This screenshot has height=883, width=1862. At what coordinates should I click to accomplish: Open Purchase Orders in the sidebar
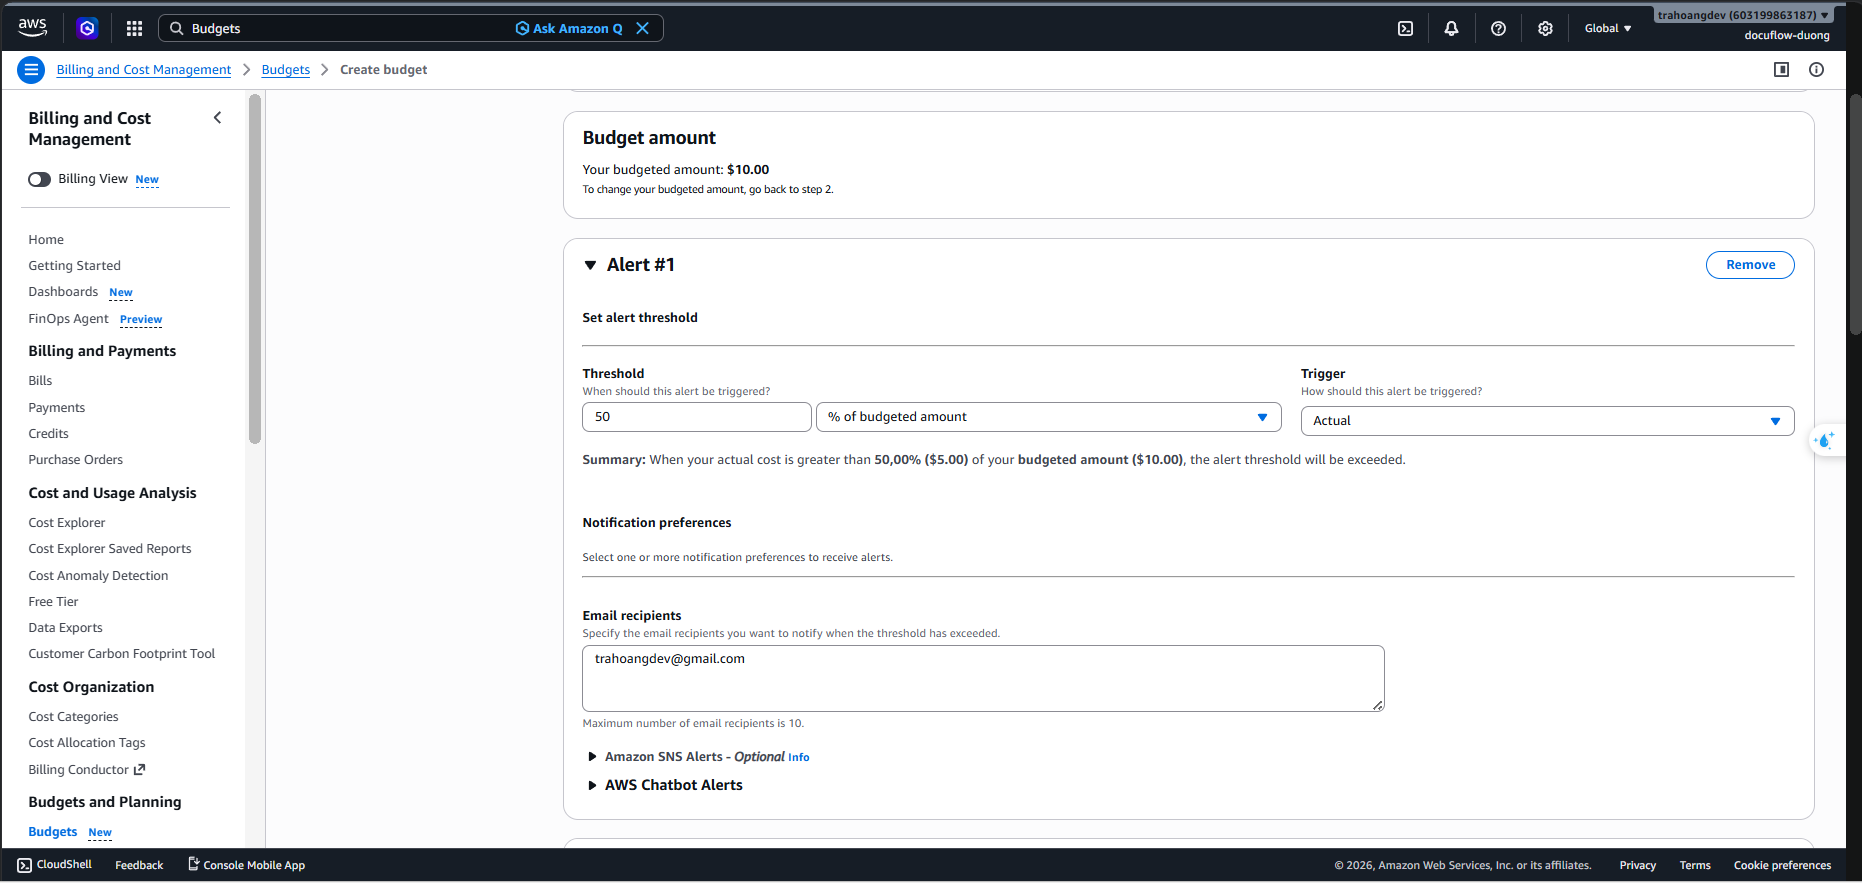(76, 460)
